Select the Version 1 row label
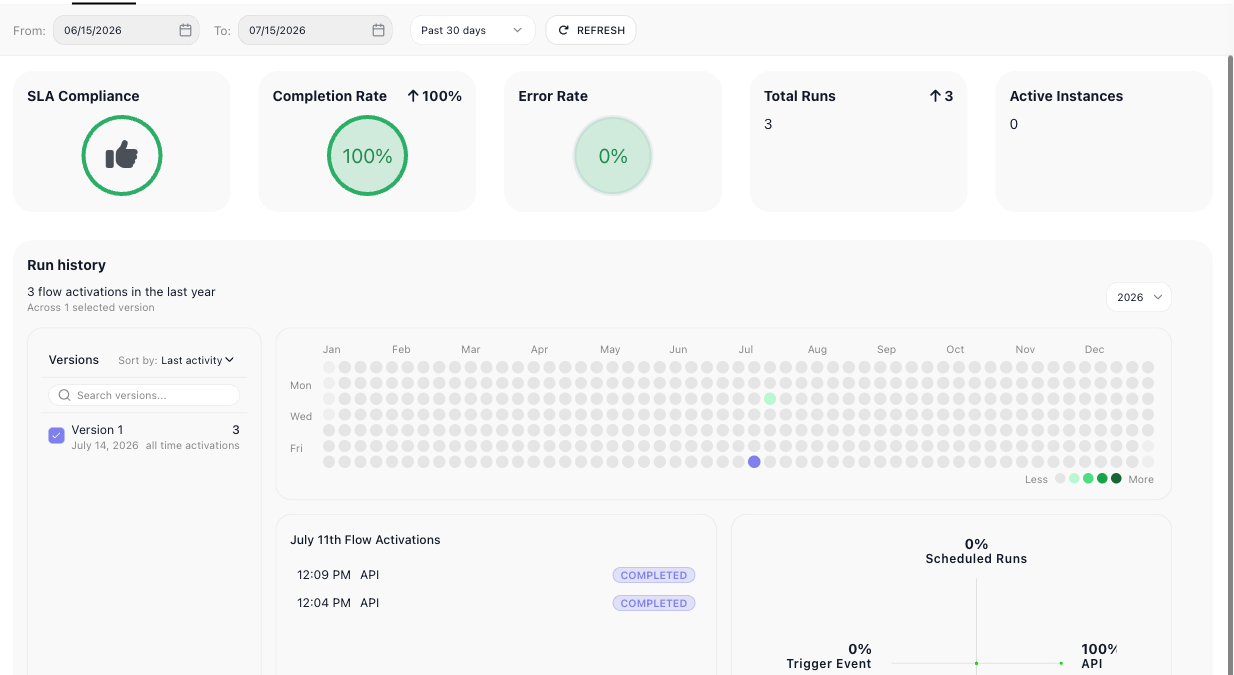This screenshot has width=1234, height=675. [97, 430]
